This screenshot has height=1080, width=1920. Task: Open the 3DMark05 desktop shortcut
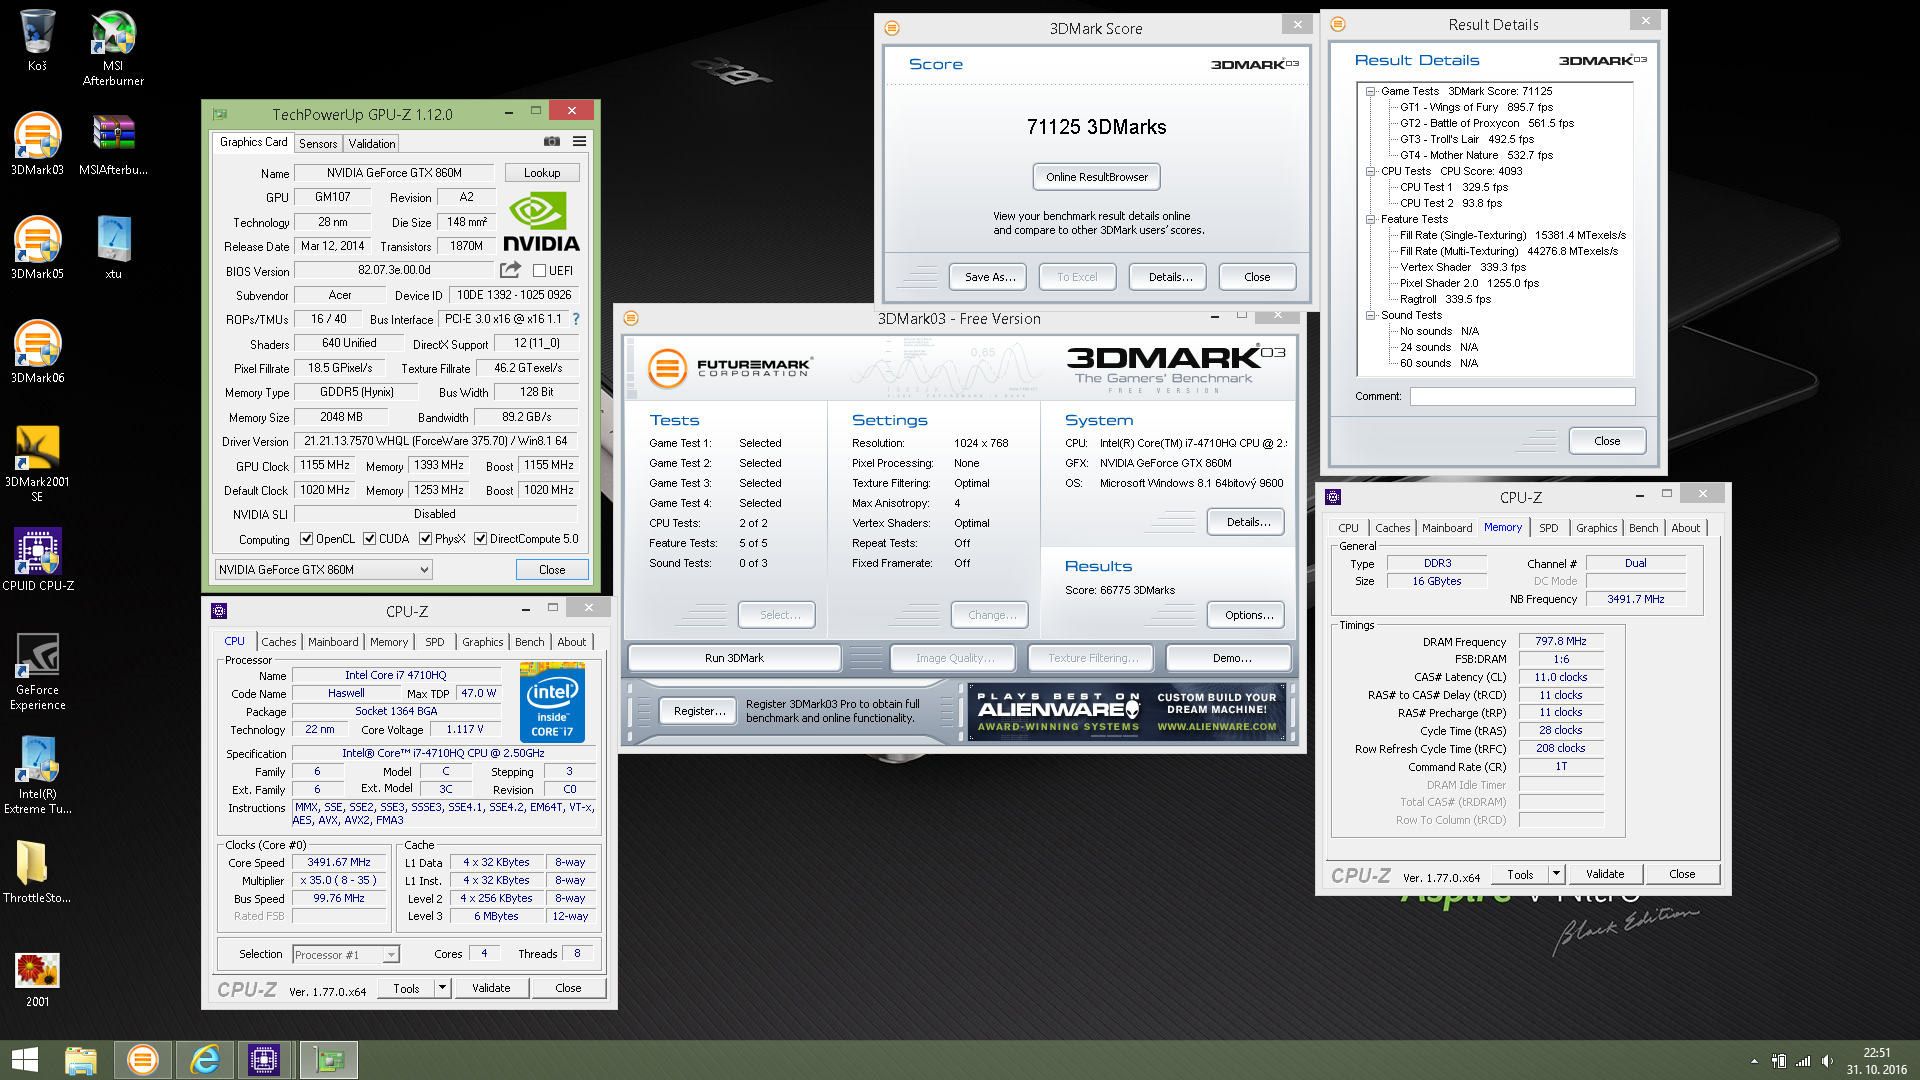click(x=37, y=247)
